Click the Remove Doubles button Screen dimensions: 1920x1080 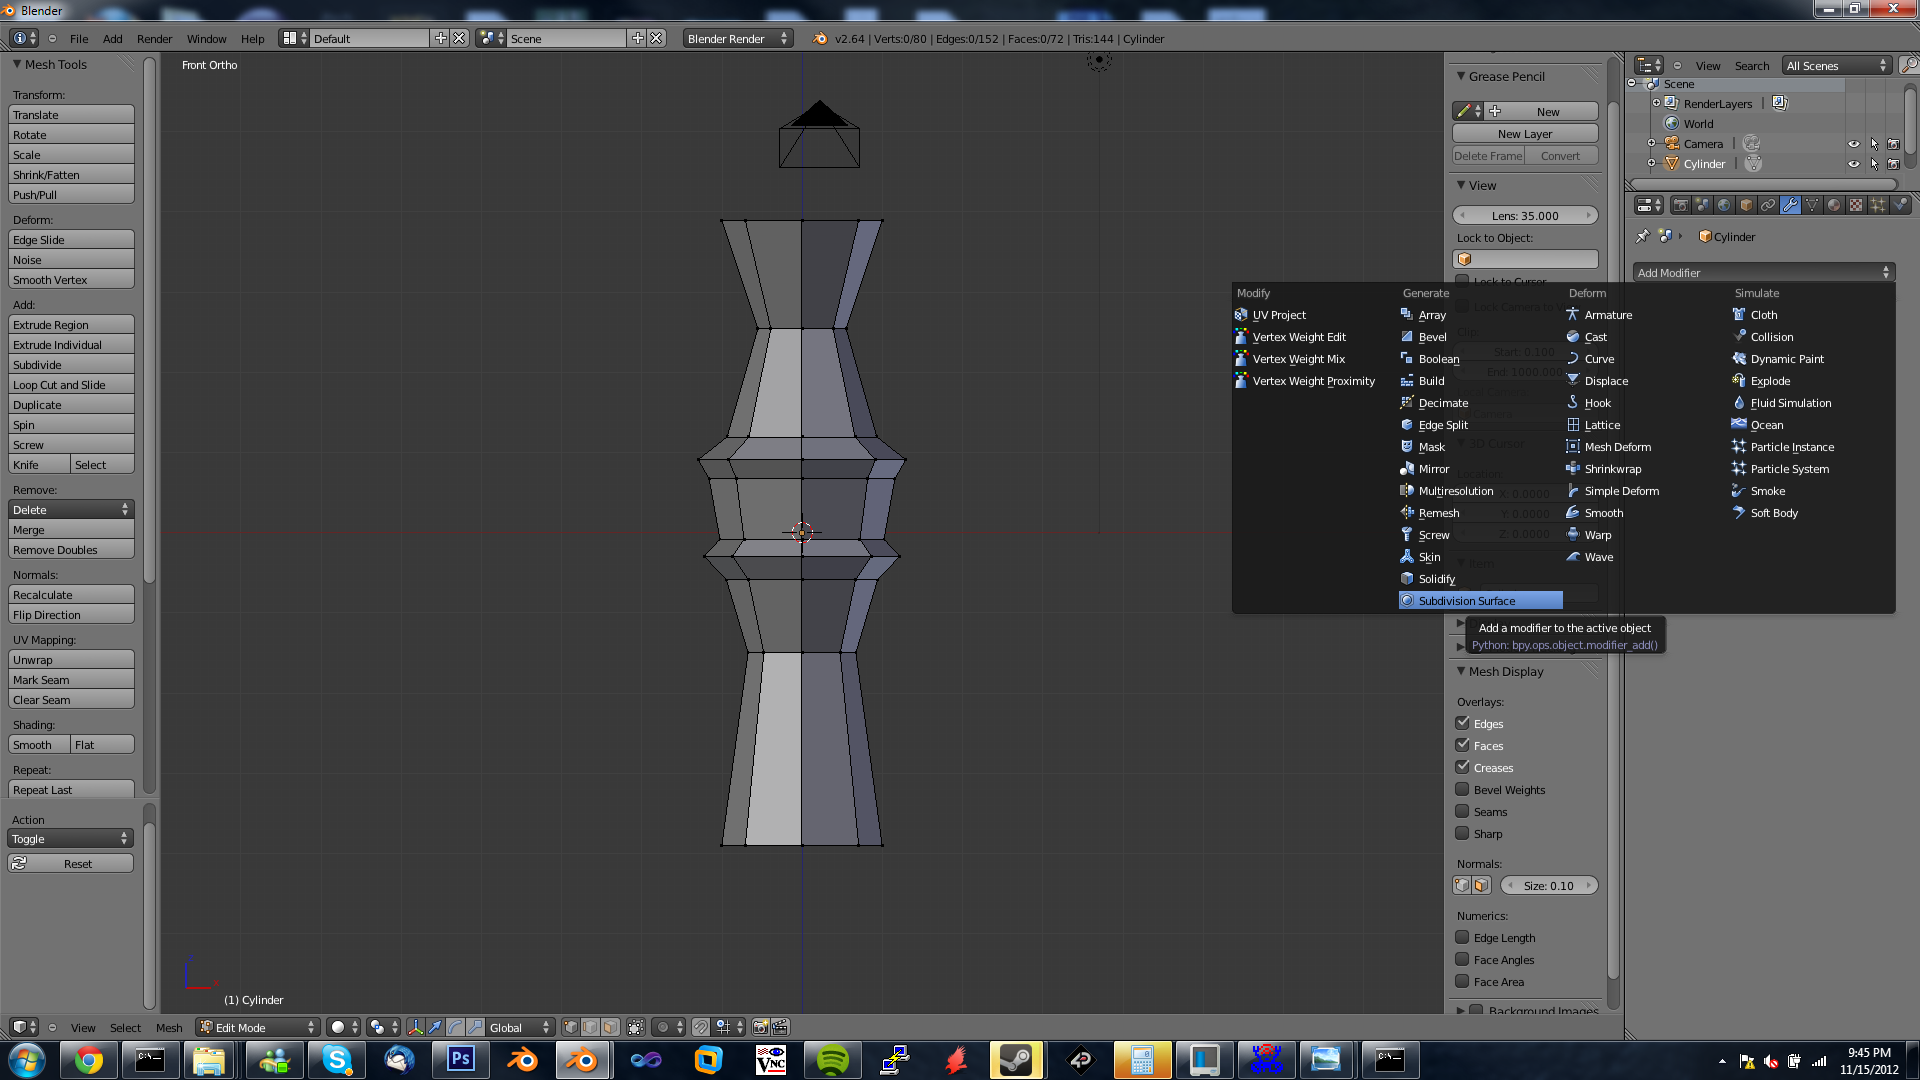tap(71, 549)
